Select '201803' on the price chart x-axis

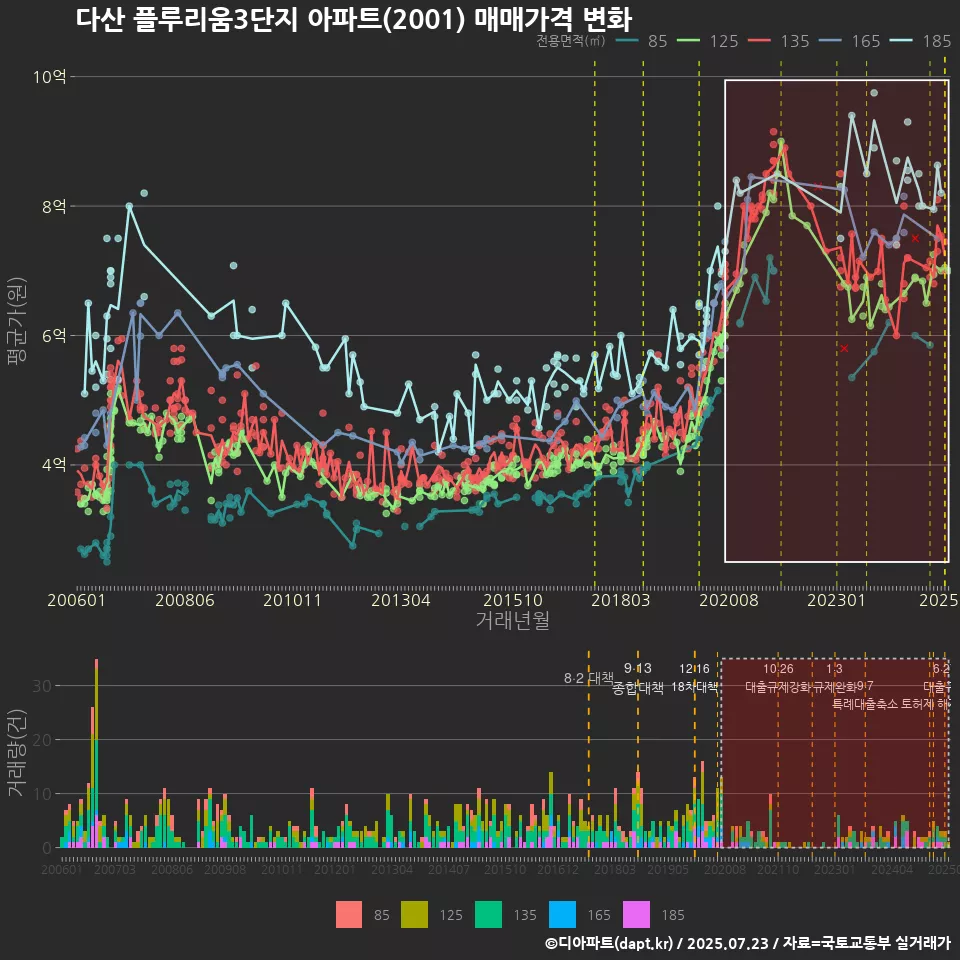click(621, 600)
